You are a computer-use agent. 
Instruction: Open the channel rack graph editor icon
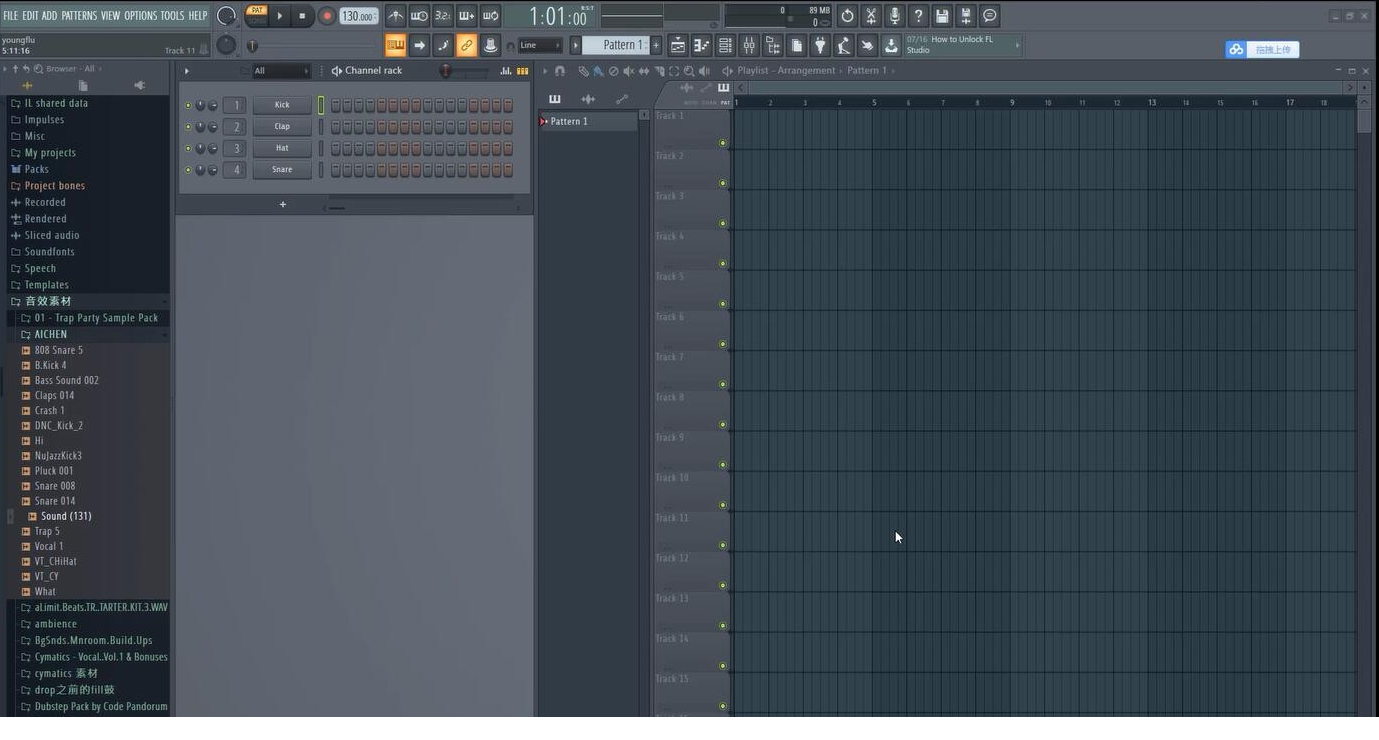[505, 71]
